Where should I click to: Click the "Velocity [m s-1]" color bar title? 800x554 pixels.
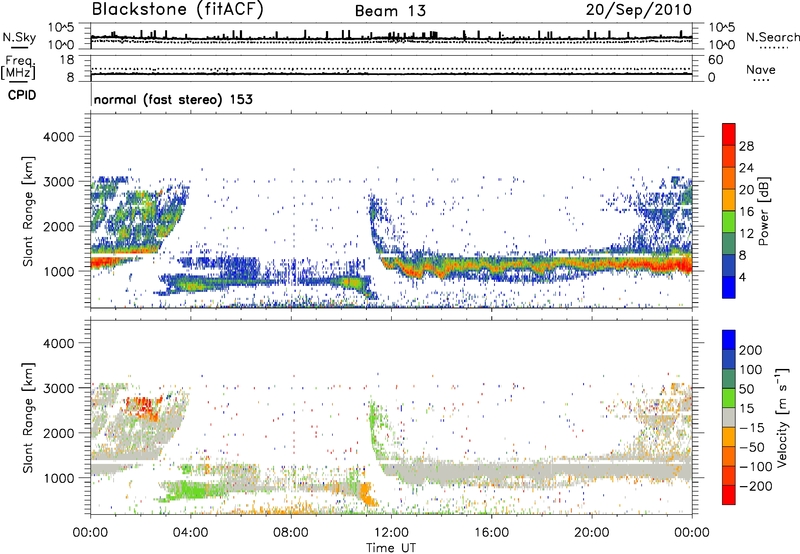click(782, 417)
